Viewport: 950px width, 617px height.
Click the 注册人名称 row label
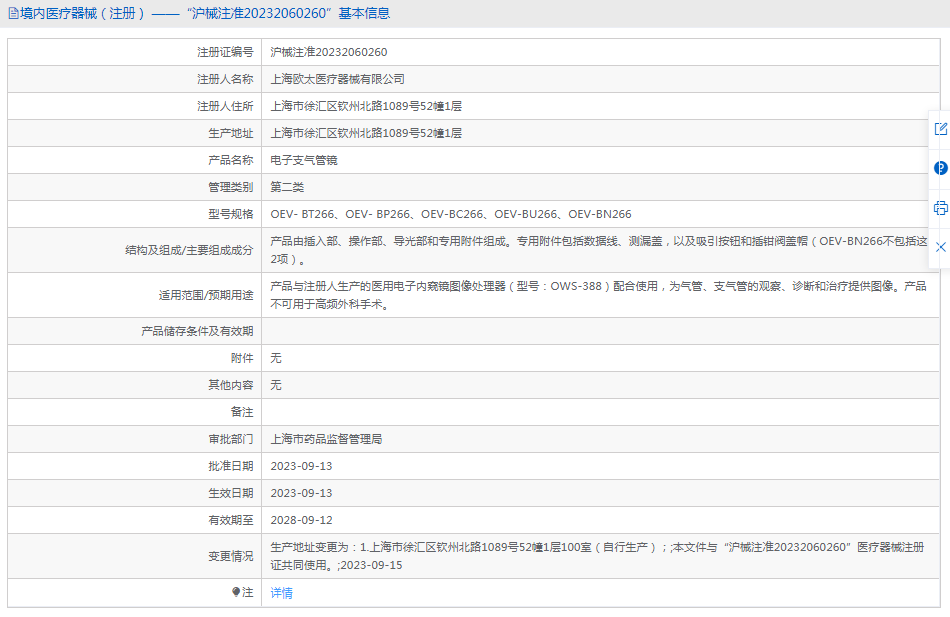tap(225, 79)
